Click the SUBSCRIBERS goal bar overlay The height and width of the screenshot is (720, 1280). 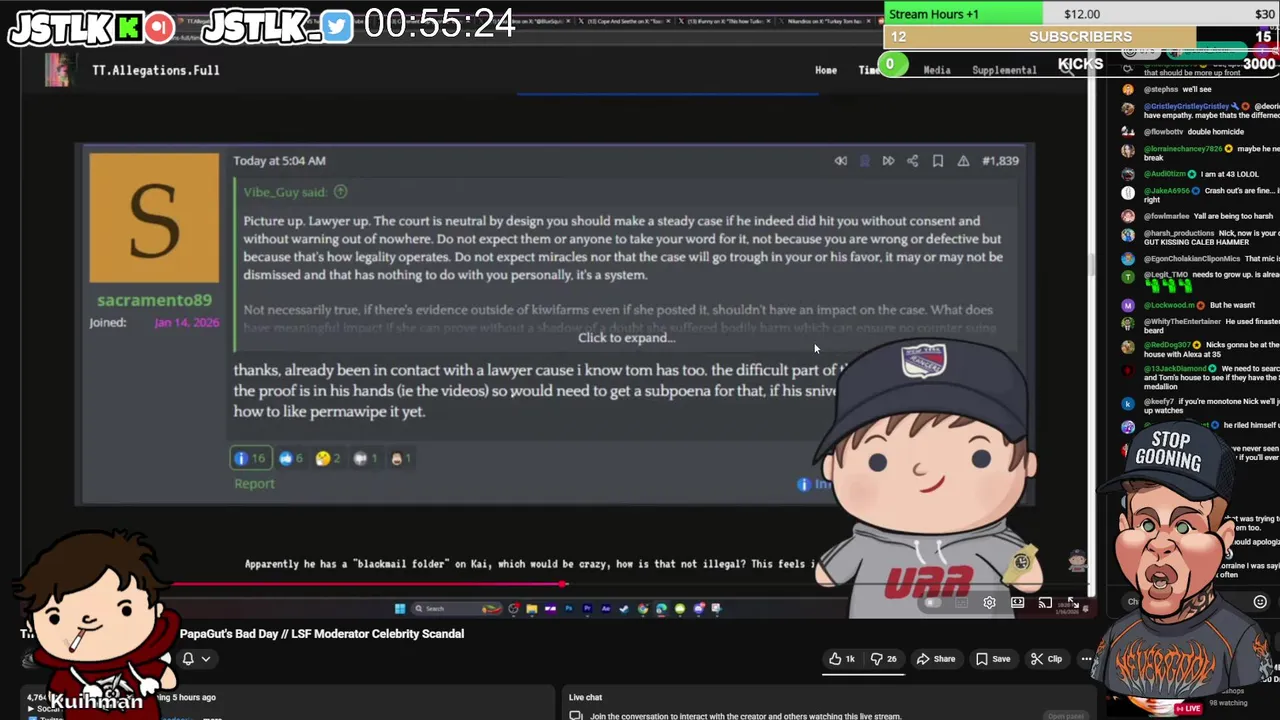tap(1081, 37)
